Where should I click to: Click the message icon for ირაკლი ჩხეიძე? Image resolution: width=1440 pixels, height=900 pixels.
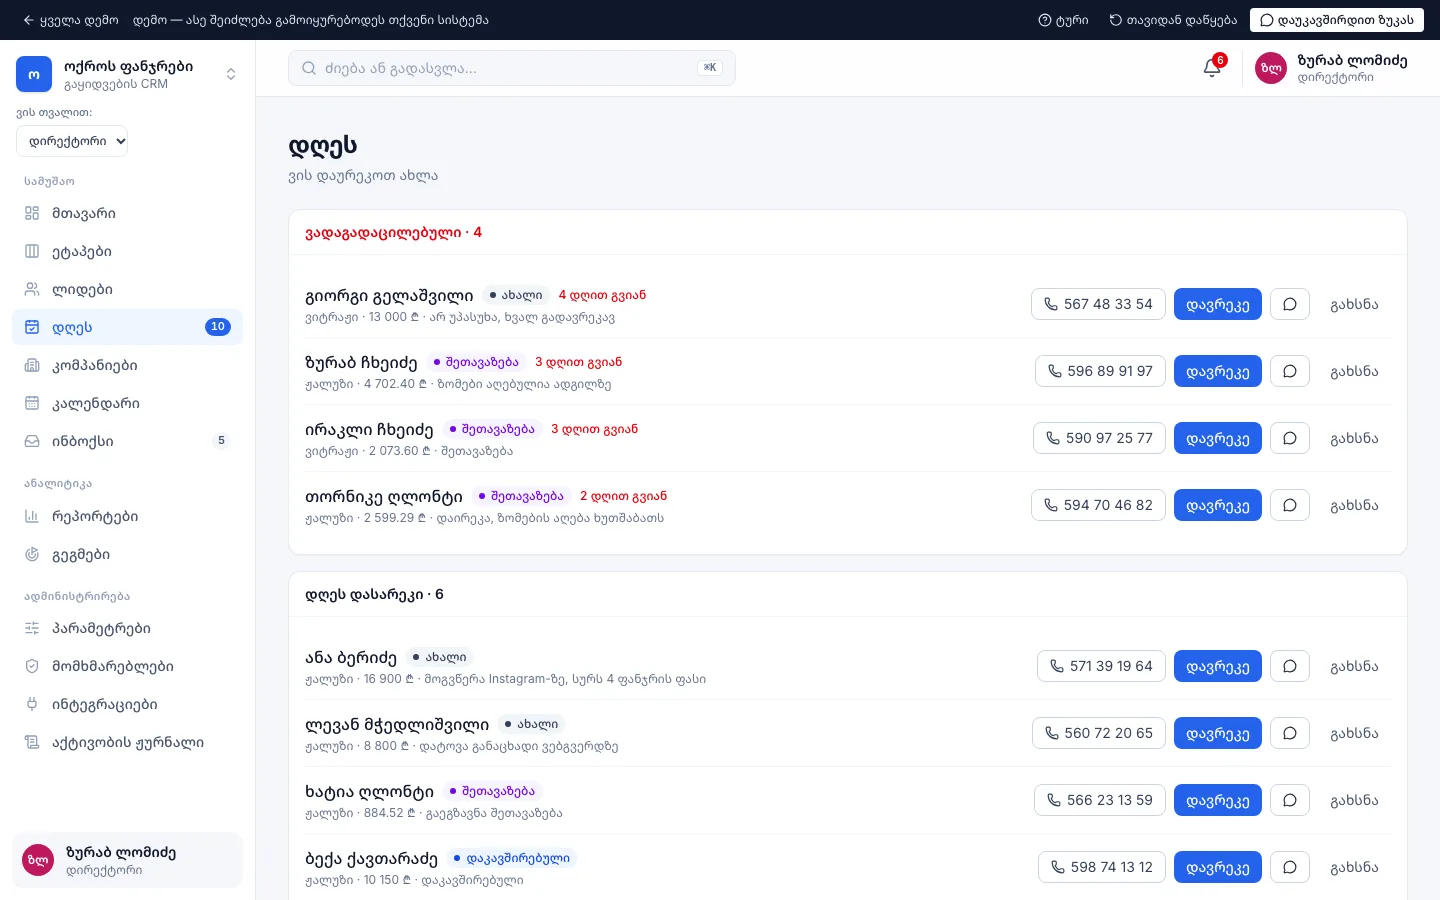pyautogui.click(x=1290, y=438)
